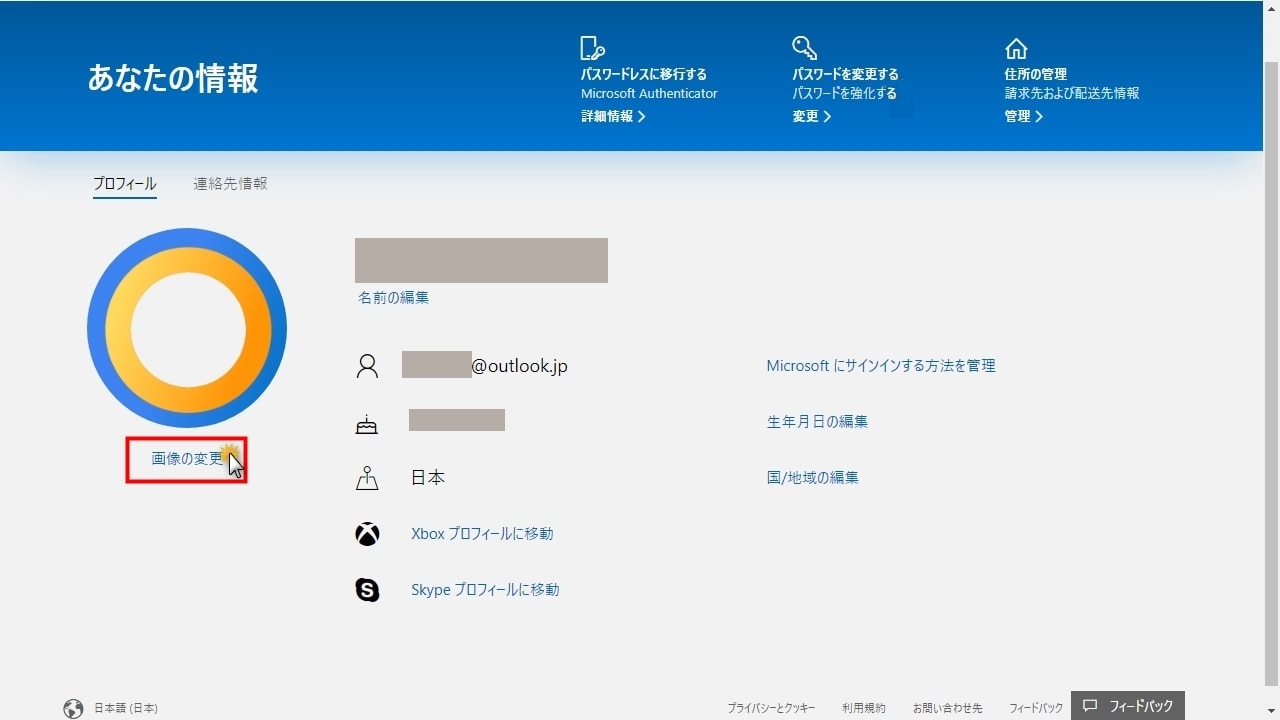Expand 詳細情報 under passwordless
This screenshot has width=1280, height=720.
613,116
